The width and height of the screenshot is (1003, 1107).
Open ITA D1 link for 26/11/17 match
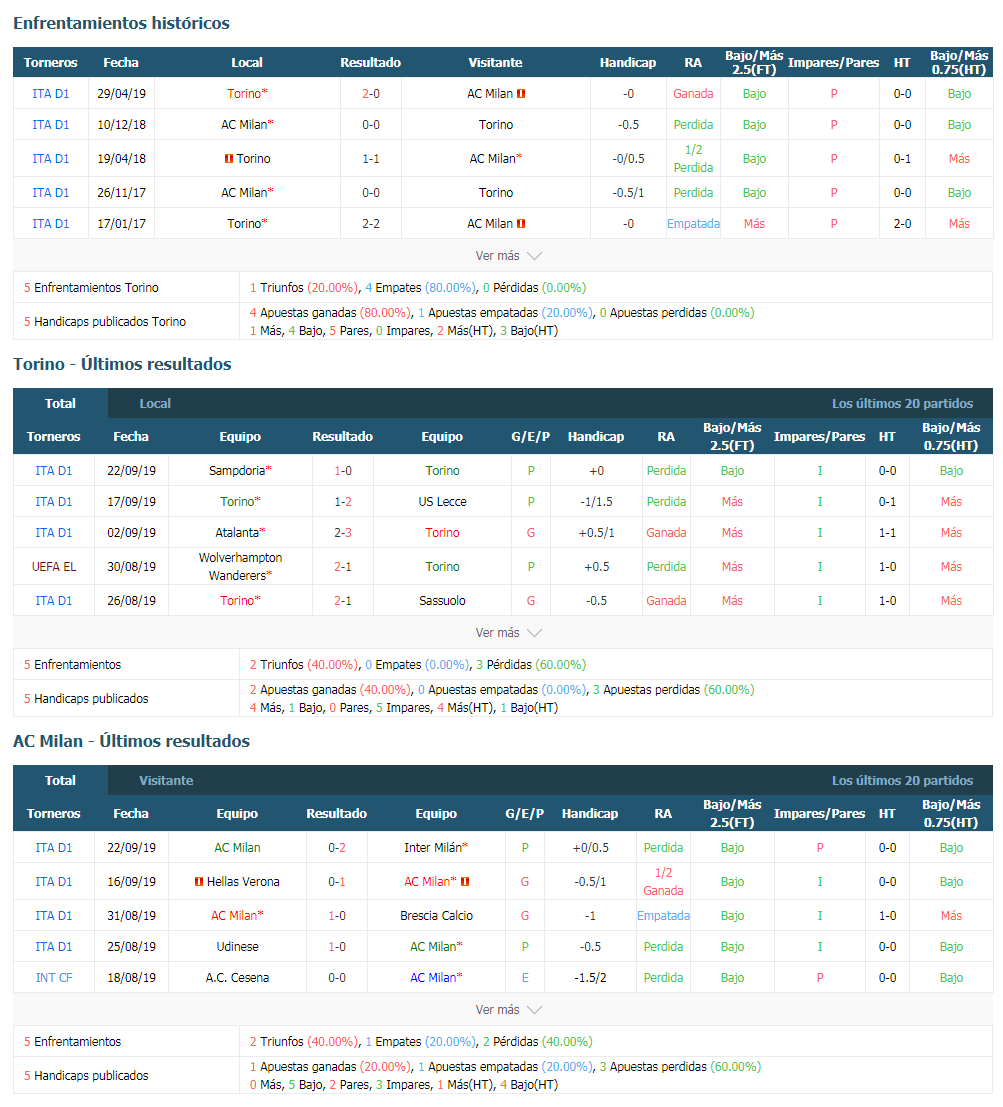click(x=51, y=192)
